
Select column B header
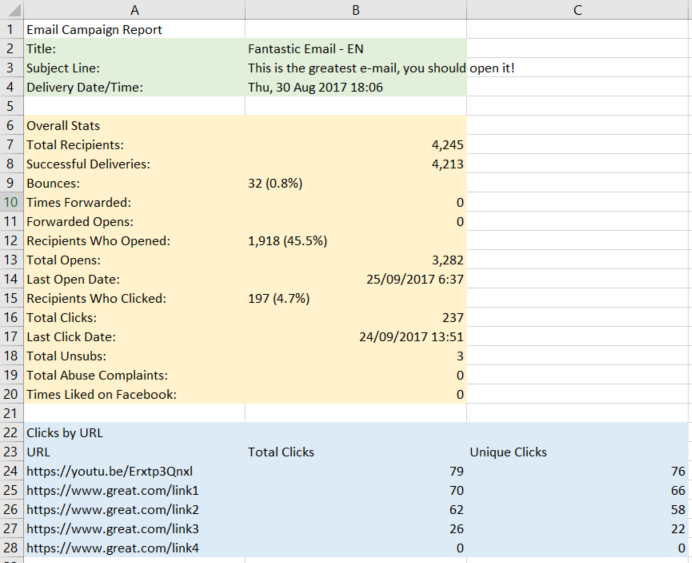pyautogui.click(x=356, y=9)
